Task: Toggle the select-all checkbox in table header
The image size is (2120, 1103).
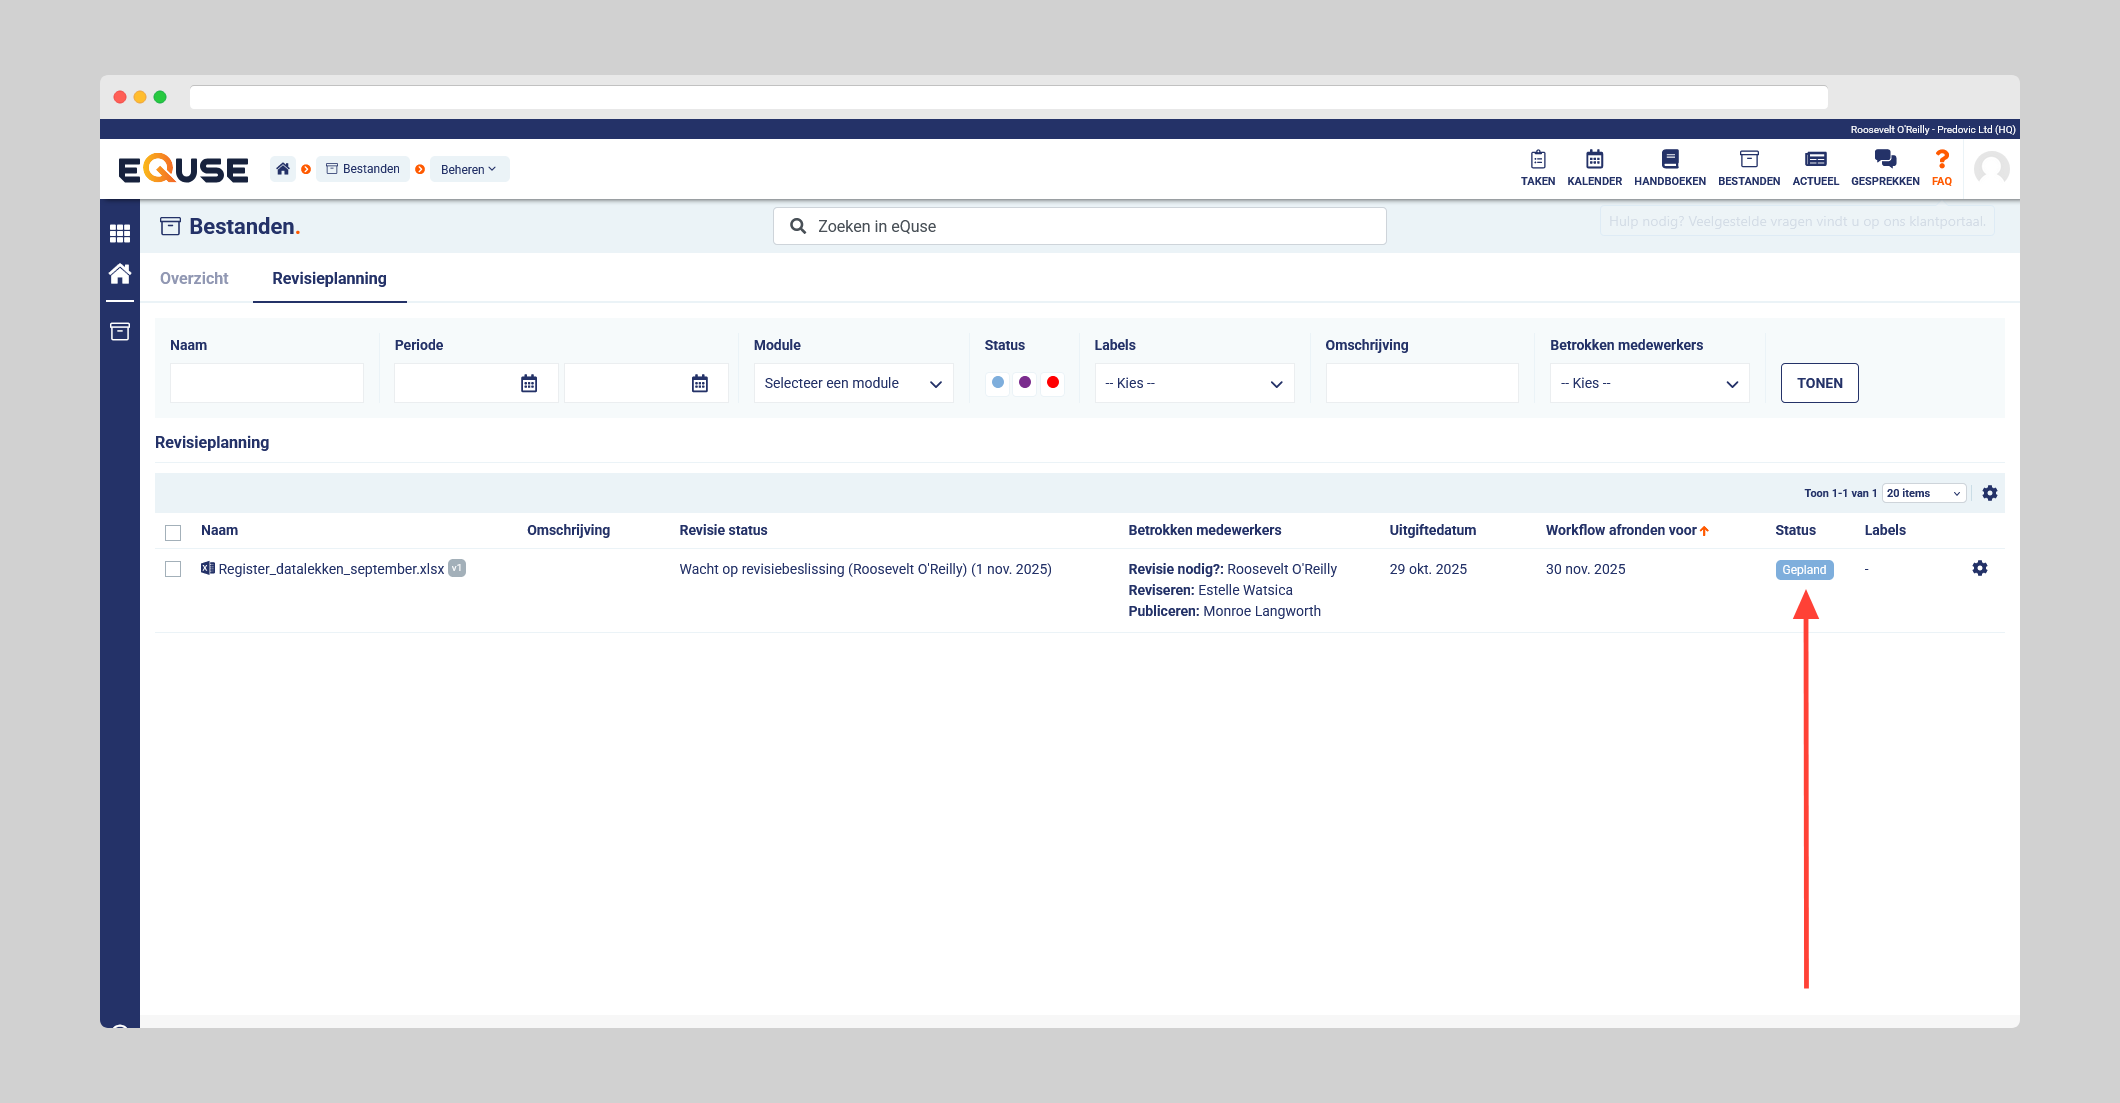Action: pos(173,532)
